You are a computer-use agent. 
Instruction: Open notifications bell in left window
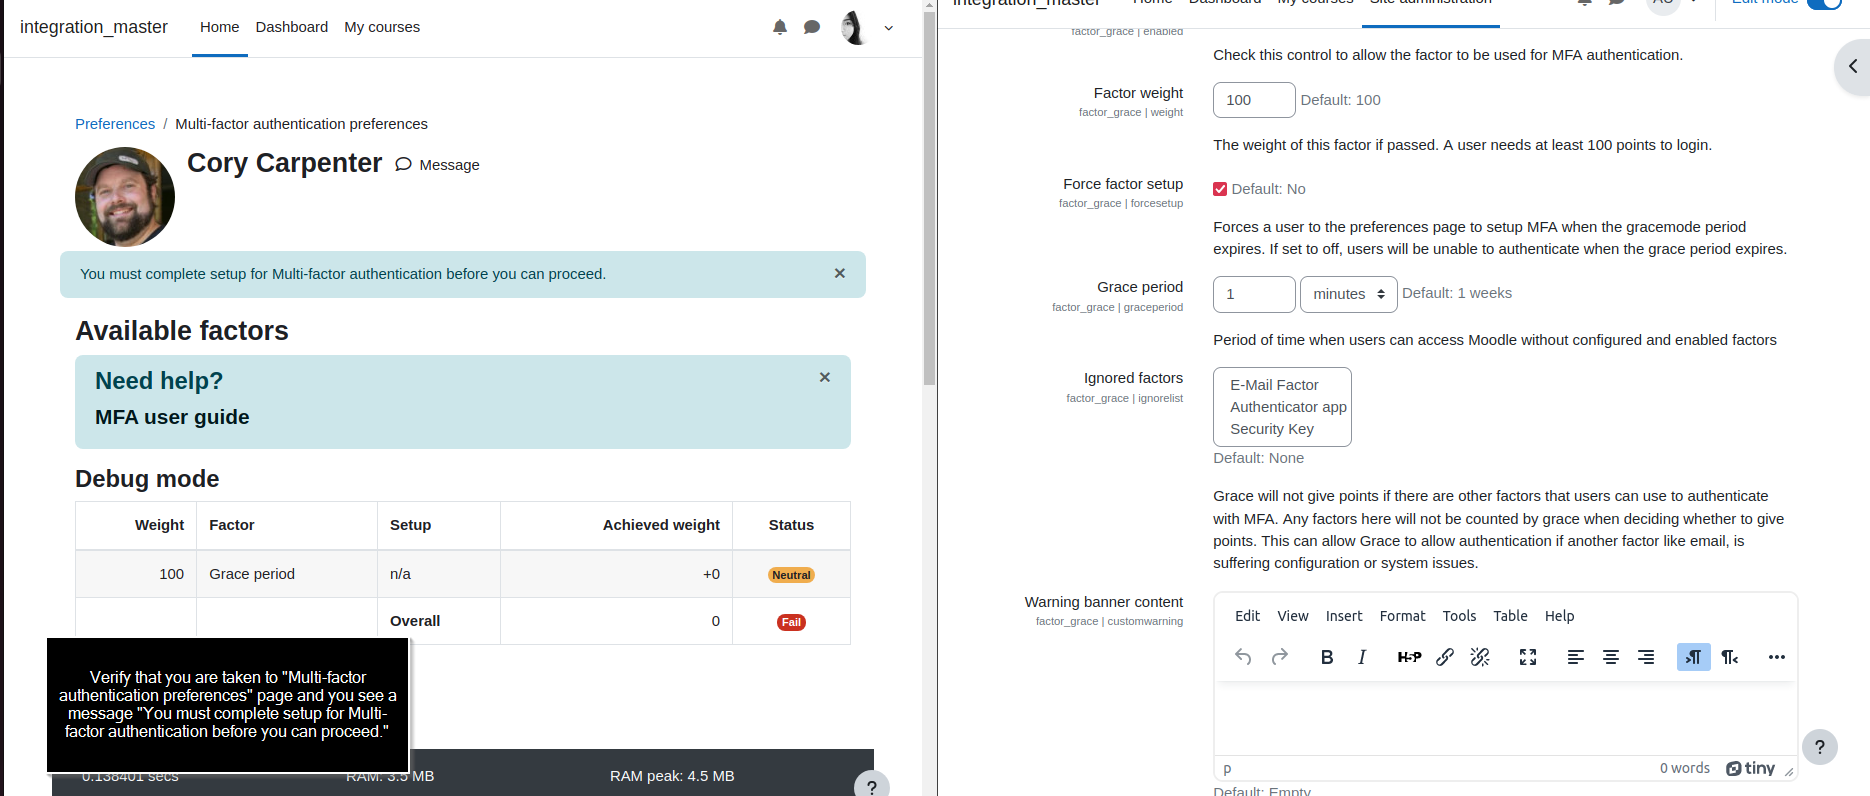(780, 27)
